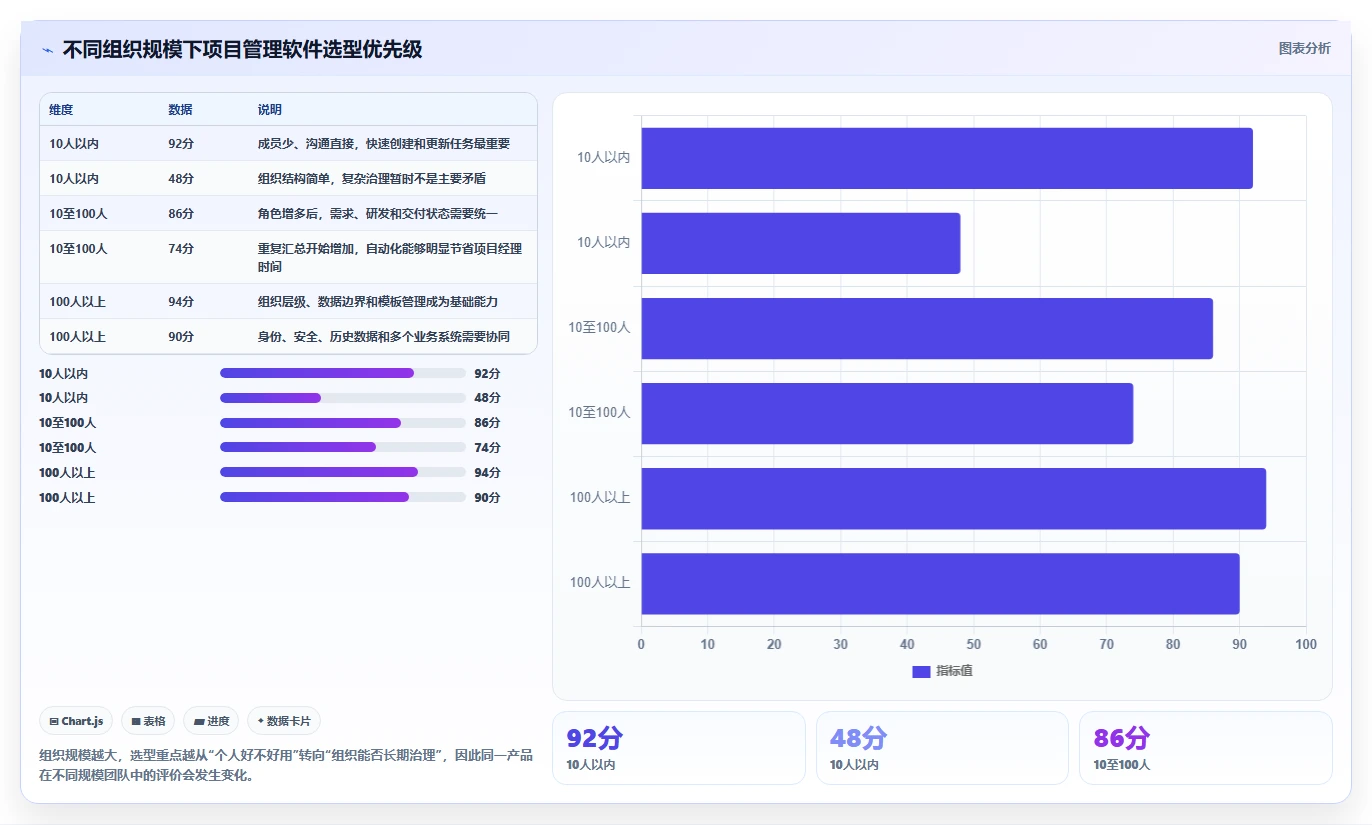Click the 图表分析 label in the header
Viewport: 1372px width, 825px height.
tap(1304, 48)
